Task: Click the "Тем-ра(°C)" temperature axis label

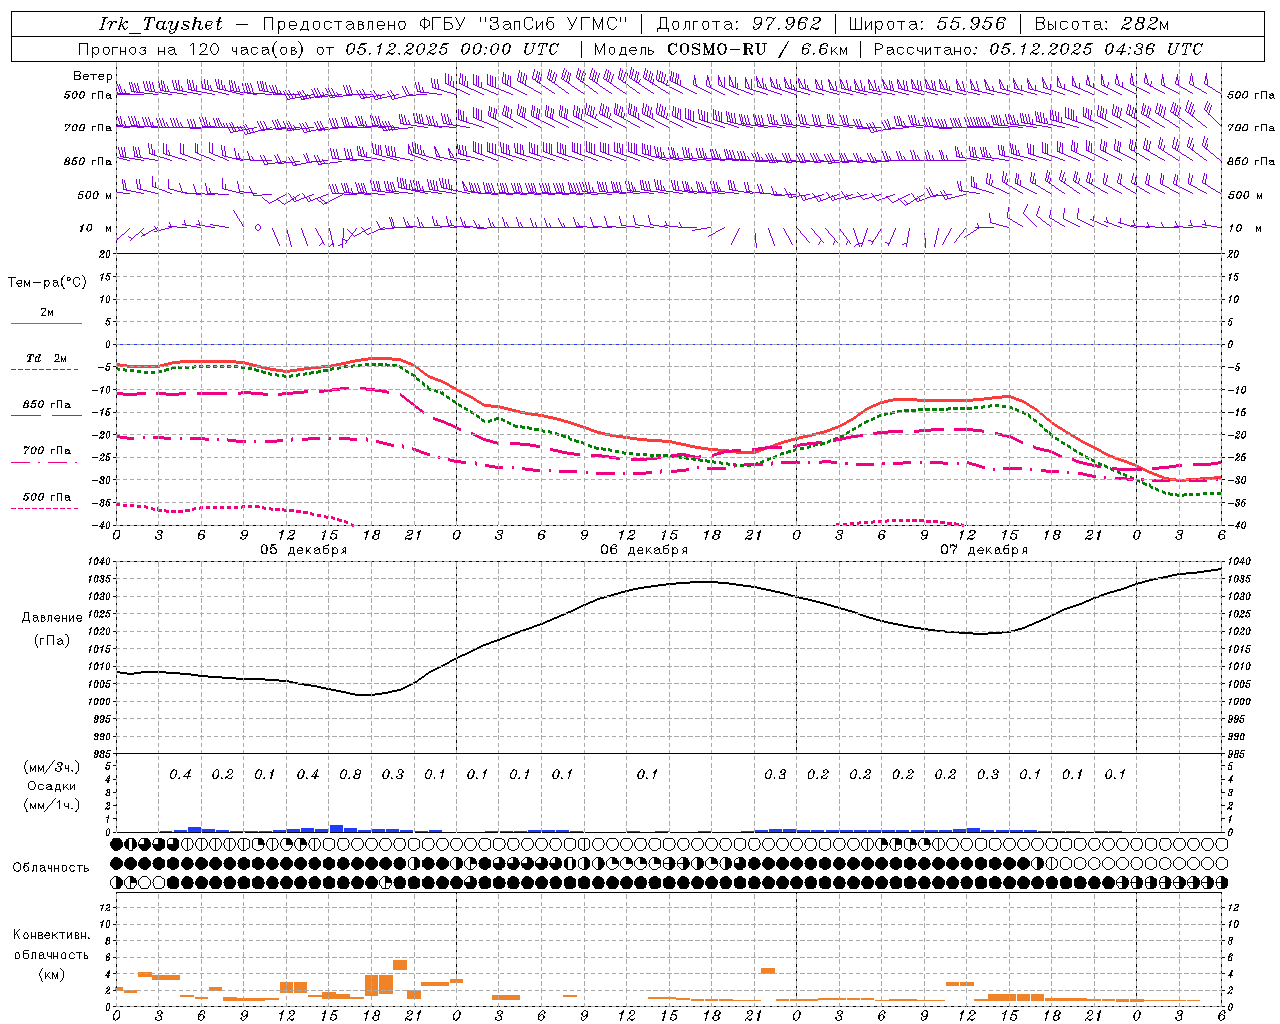Action: [x=47, y=283]
